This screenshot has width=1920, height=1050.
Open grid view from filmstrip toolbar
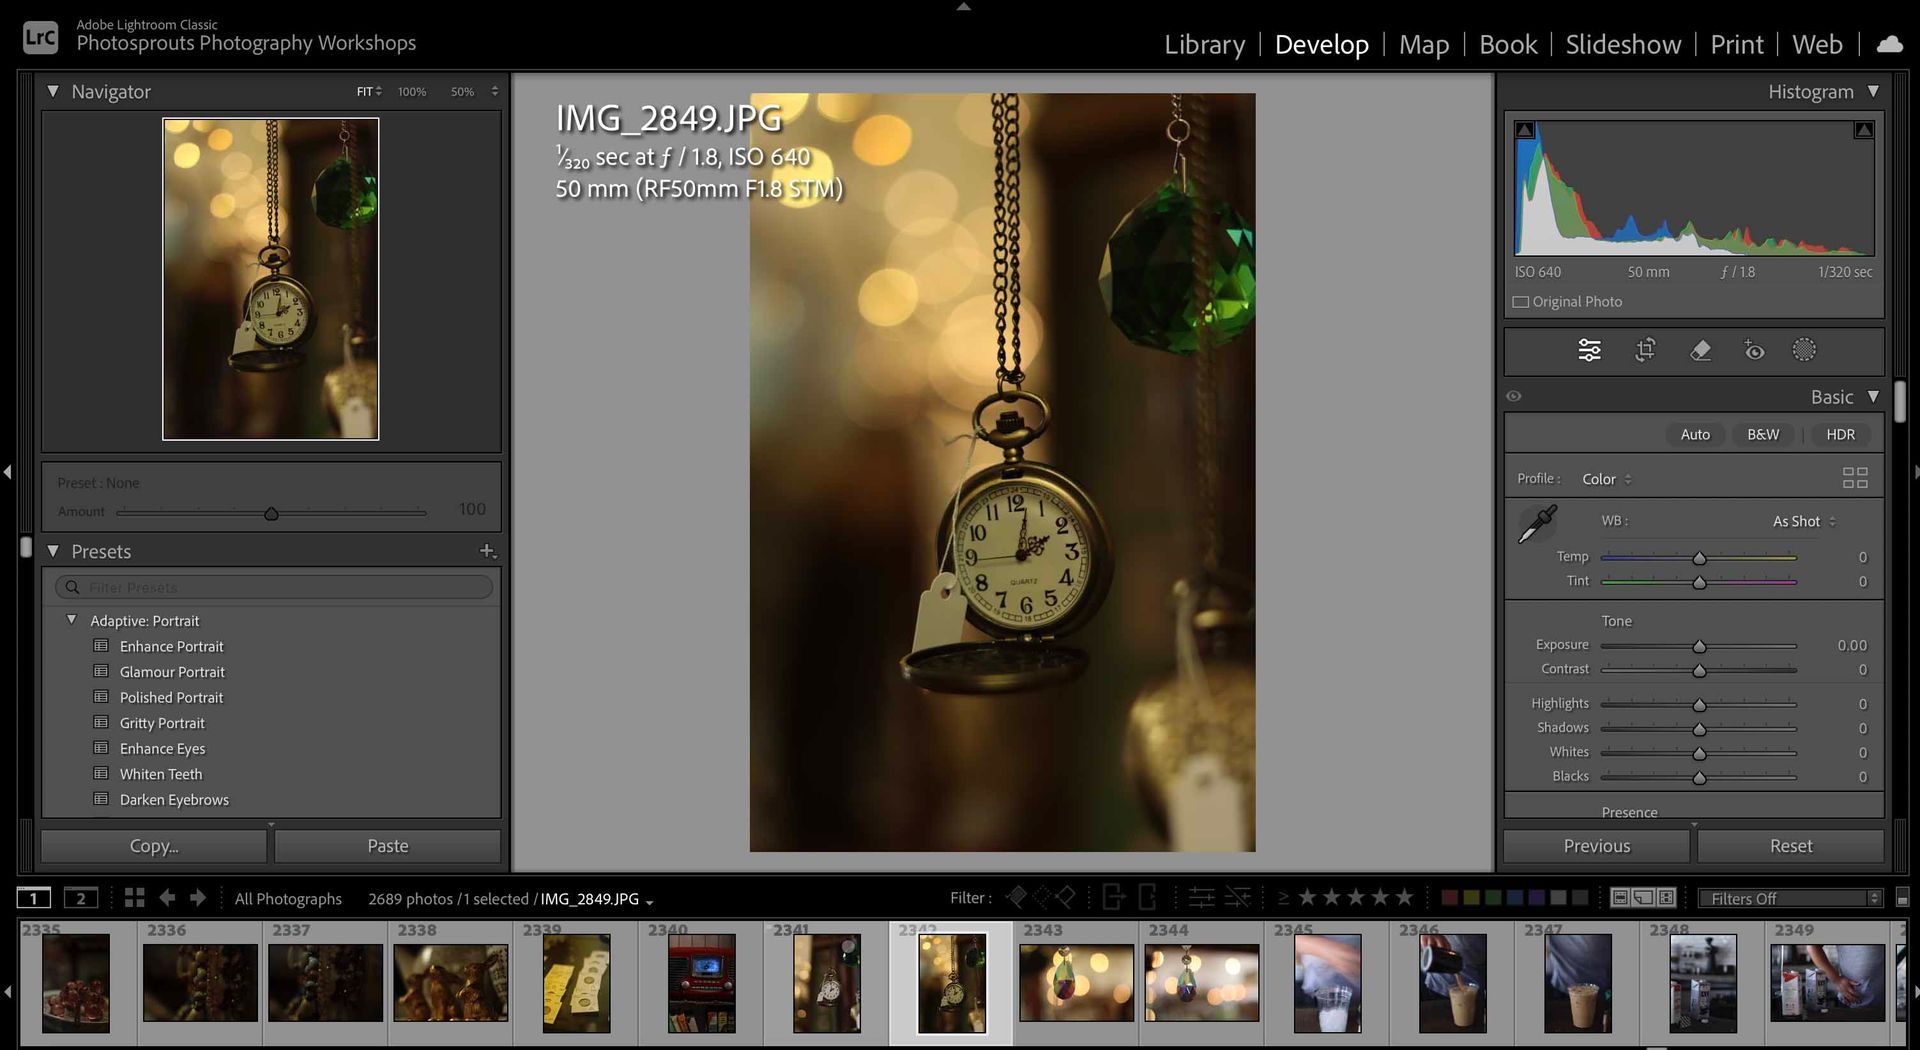coord(134,898)
